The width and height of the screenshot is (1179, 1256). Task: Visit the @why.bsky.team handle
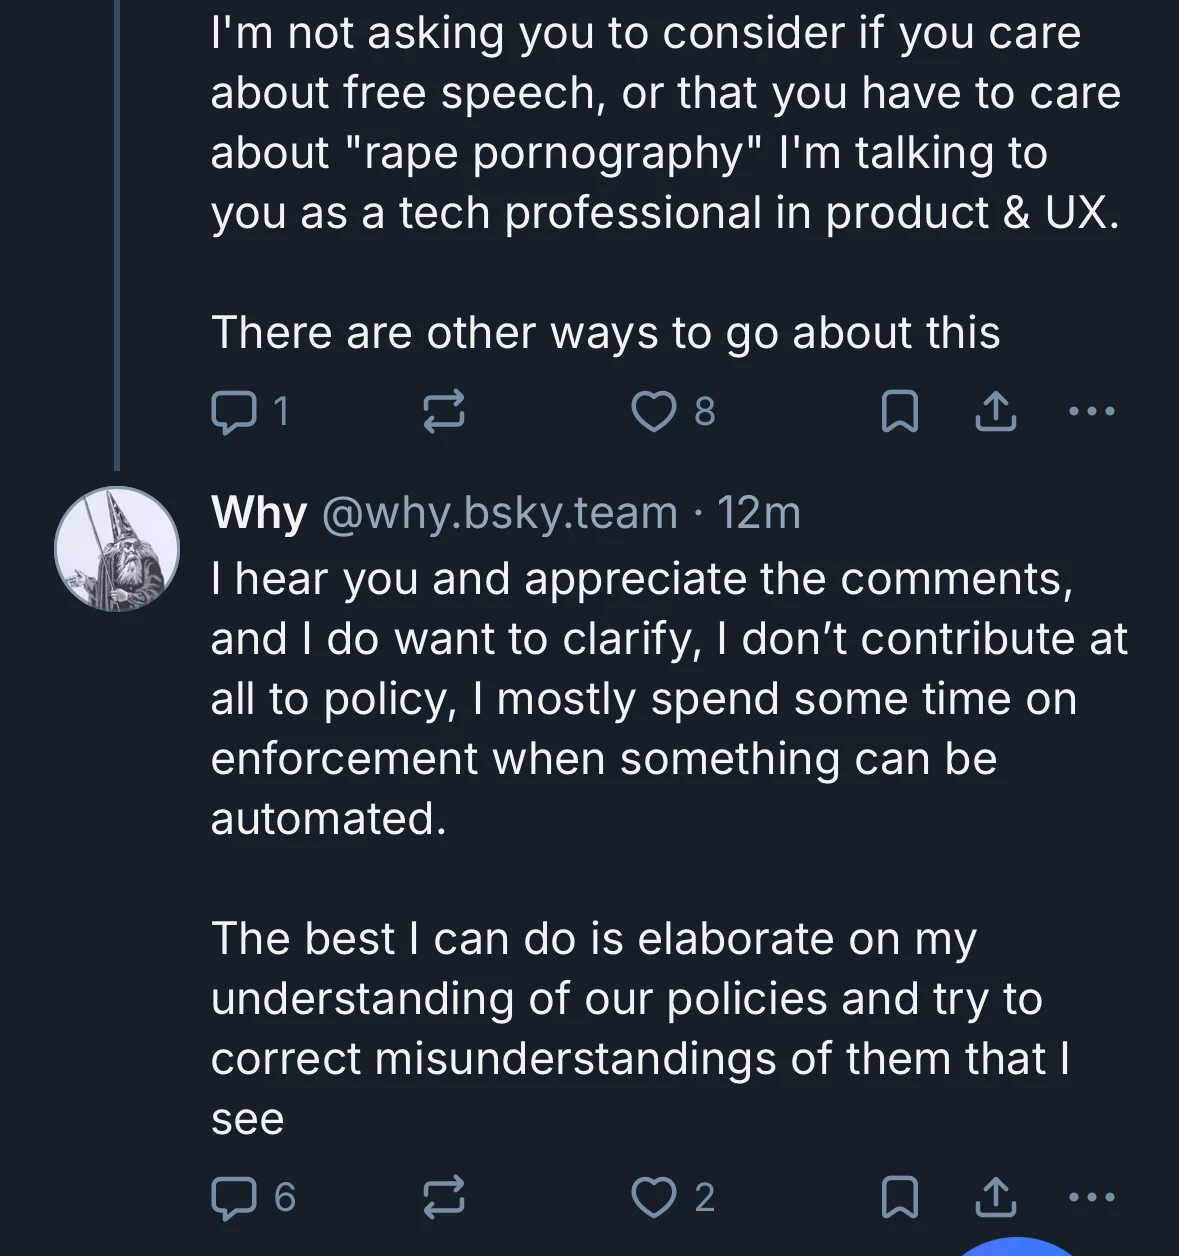pyautogui.click(x=499, y=513)
